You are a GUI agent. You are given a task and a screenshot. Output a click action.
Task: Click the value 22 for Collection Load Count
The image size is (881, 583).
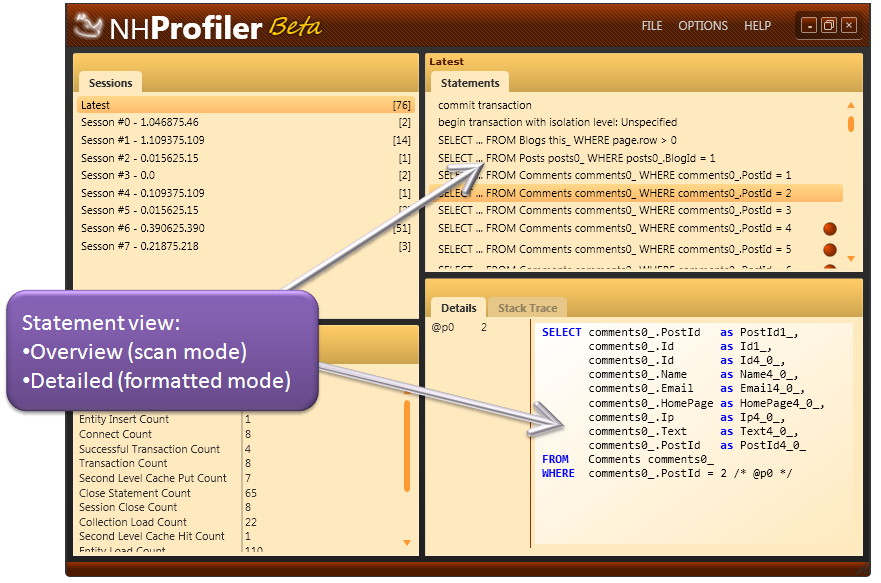[x=251, y=522]
